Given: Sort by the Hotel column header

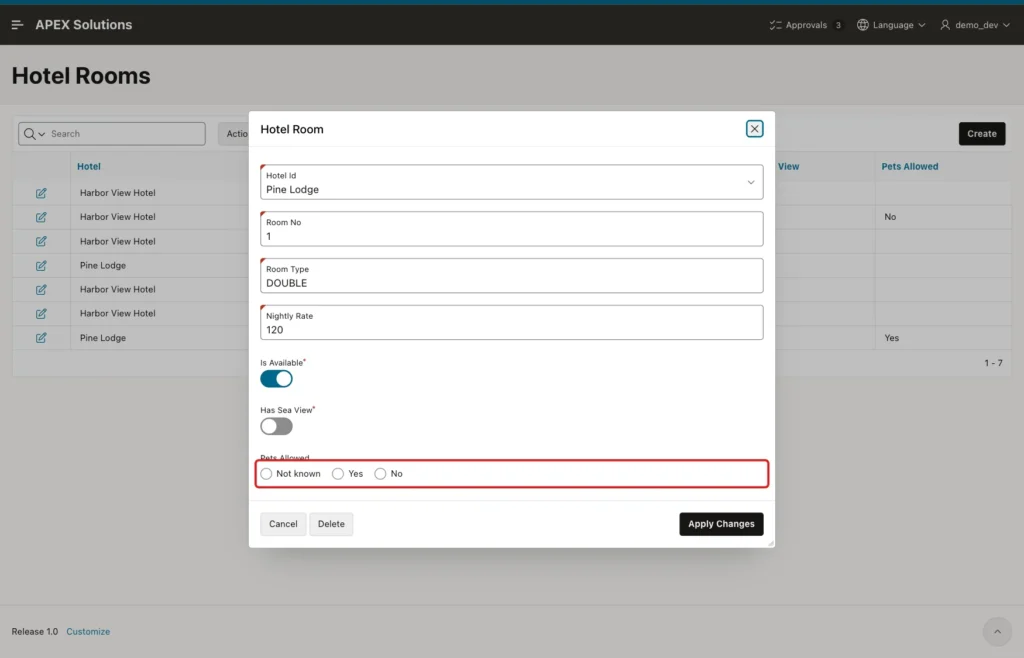Looking at the screenshot, I should [x=89, y=166].
